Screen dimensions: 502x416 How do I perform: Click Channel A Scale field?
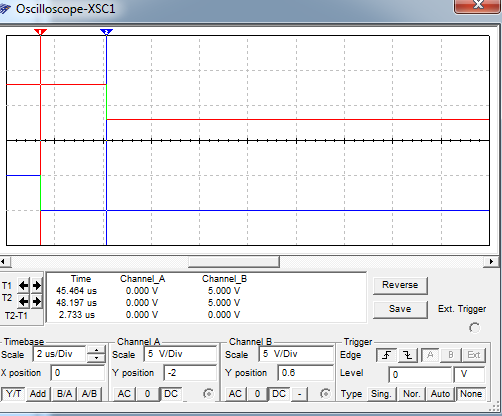180,354
